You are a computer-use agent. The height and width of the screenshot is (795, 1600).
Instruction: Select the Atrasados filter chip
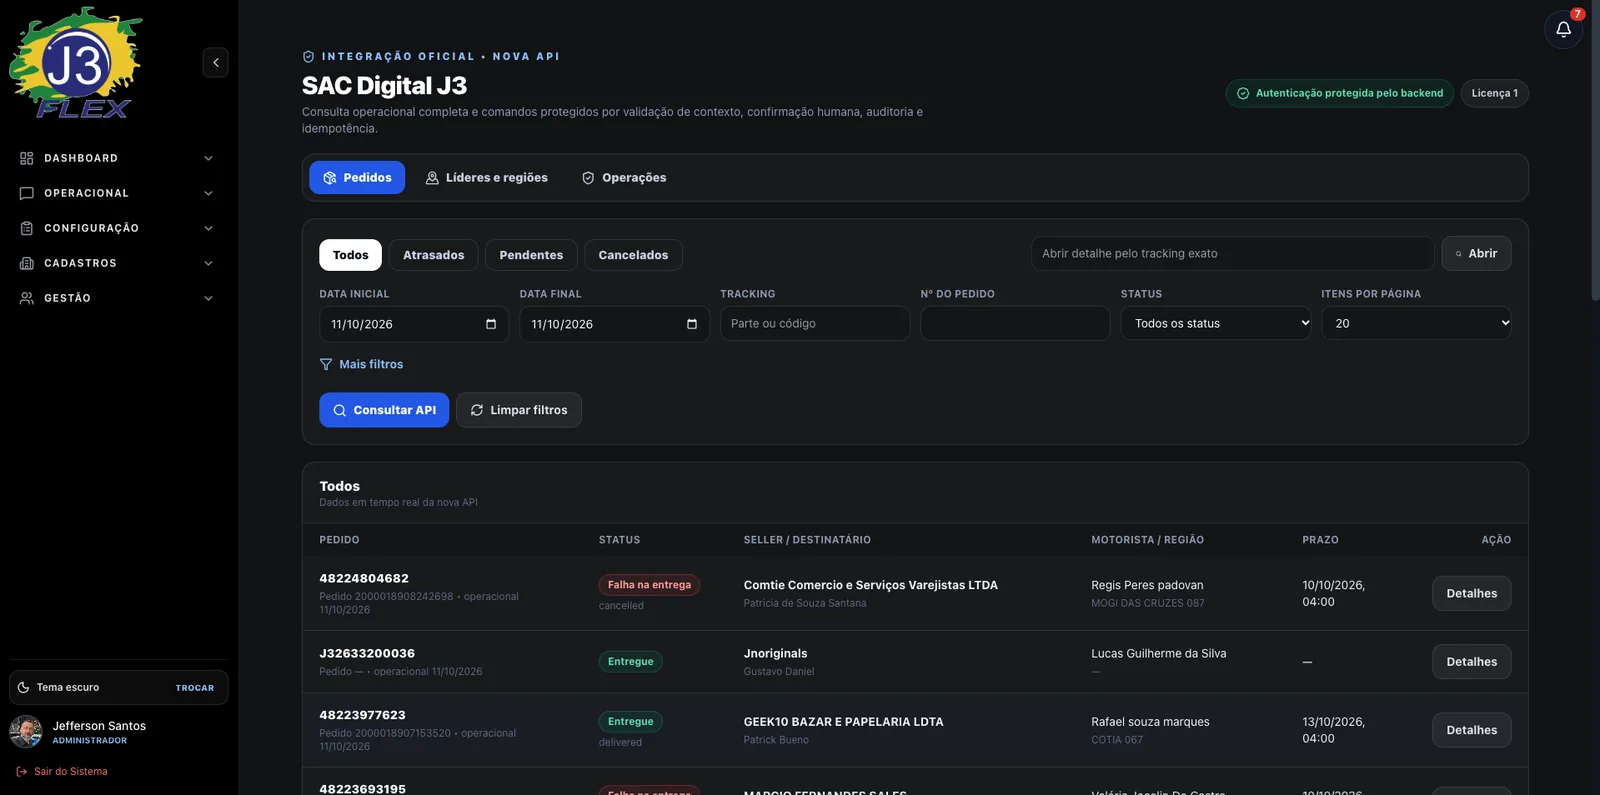pyautogui.click(x=434, y=255)
